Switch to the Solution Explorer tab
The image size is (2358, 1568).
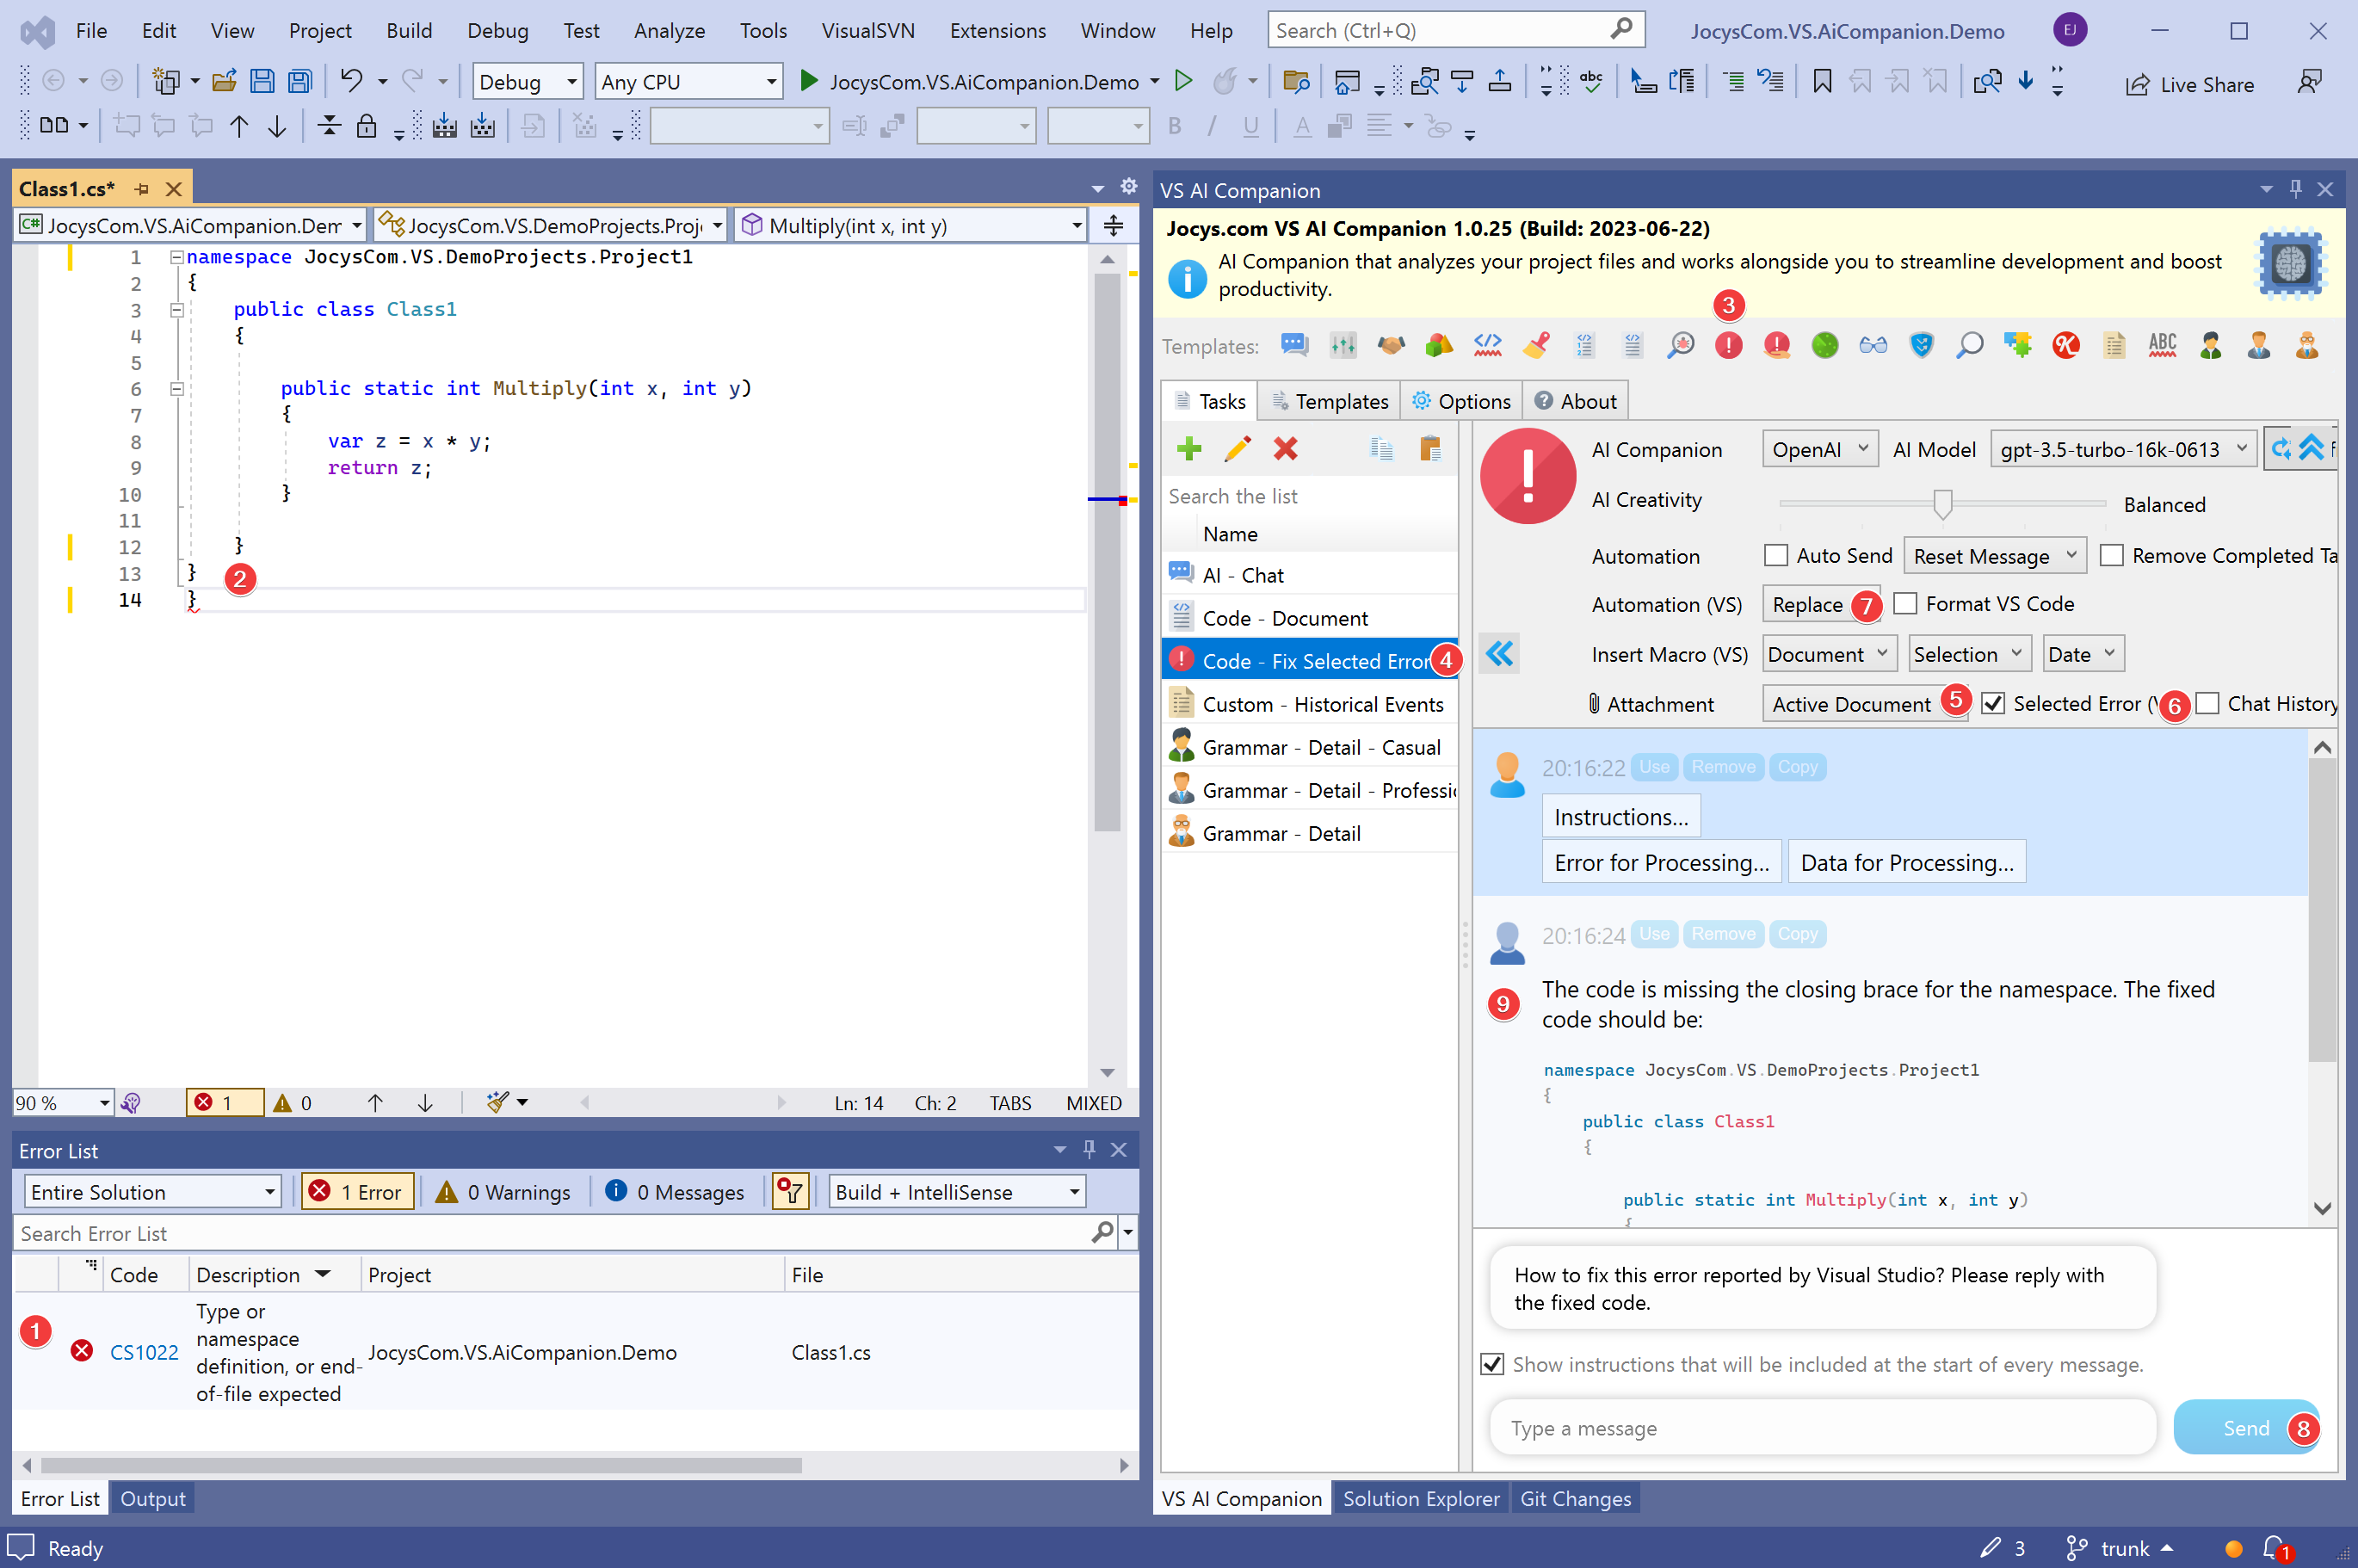pos(1420,1498)
